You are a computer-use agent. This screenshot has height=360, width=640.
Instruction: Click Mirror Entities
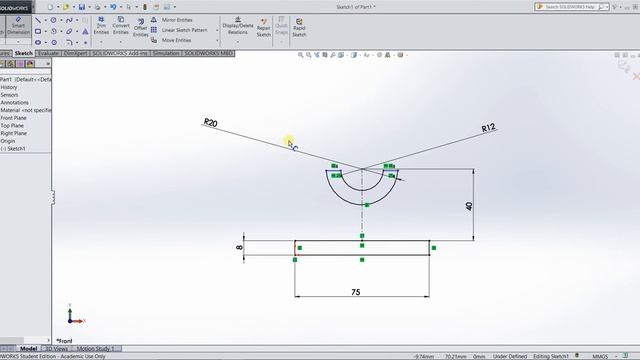[172, 20]
